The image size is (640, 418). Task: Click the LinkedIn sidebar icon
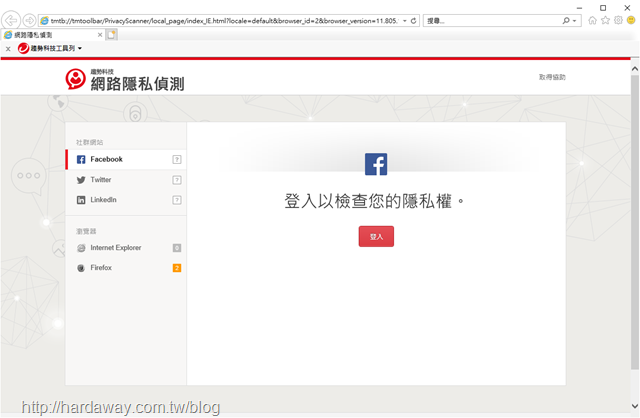[81, 200]
